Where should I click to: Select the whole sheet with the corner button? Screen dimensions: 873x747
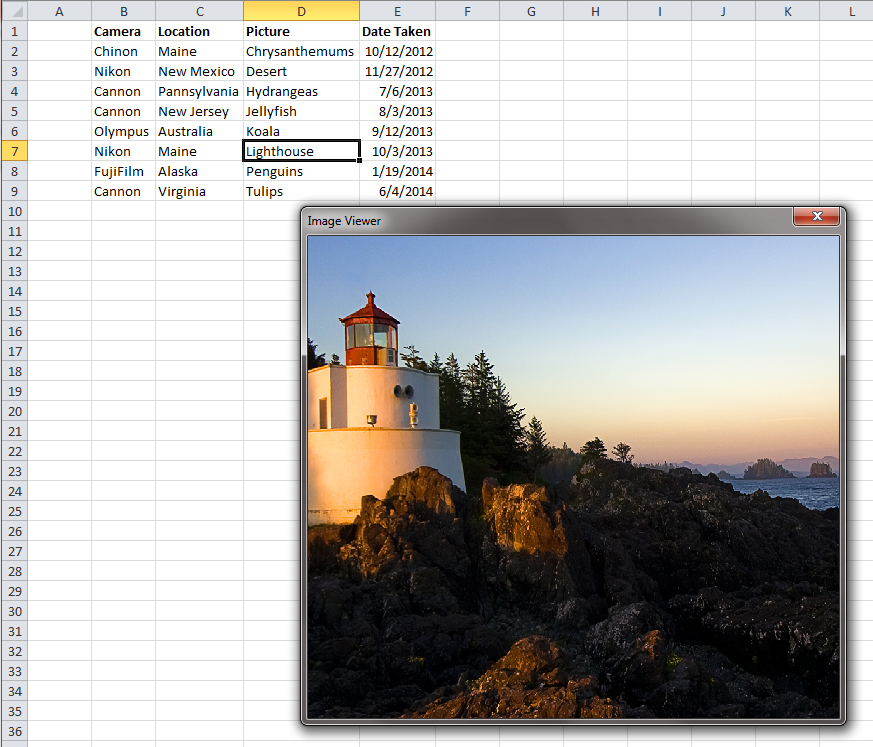click(14, 11)
